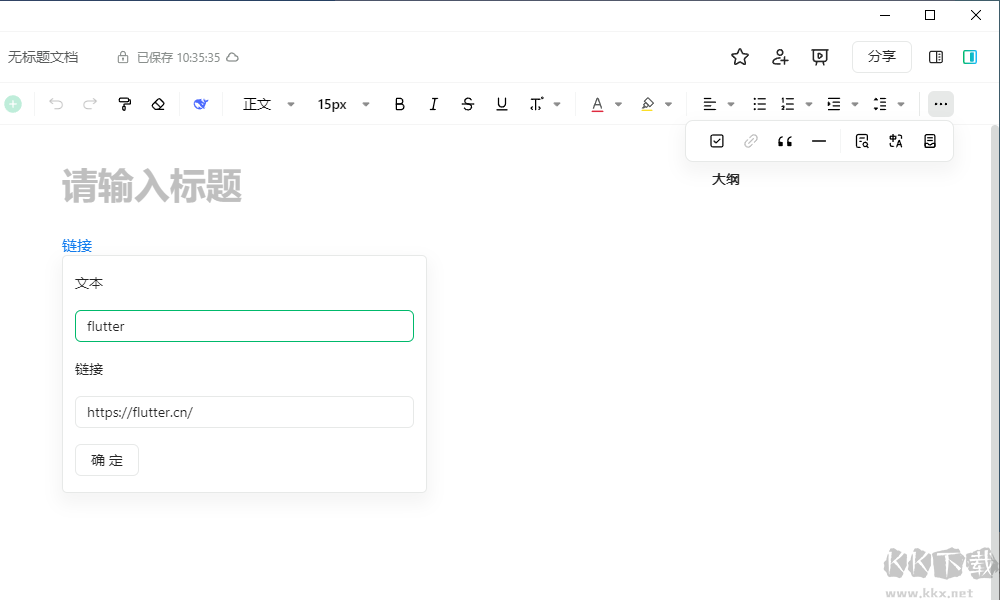Viewport: 1000px width, 600px height.
Task: Open the text alignment dropdown arrow
Action: click(731, 104)
